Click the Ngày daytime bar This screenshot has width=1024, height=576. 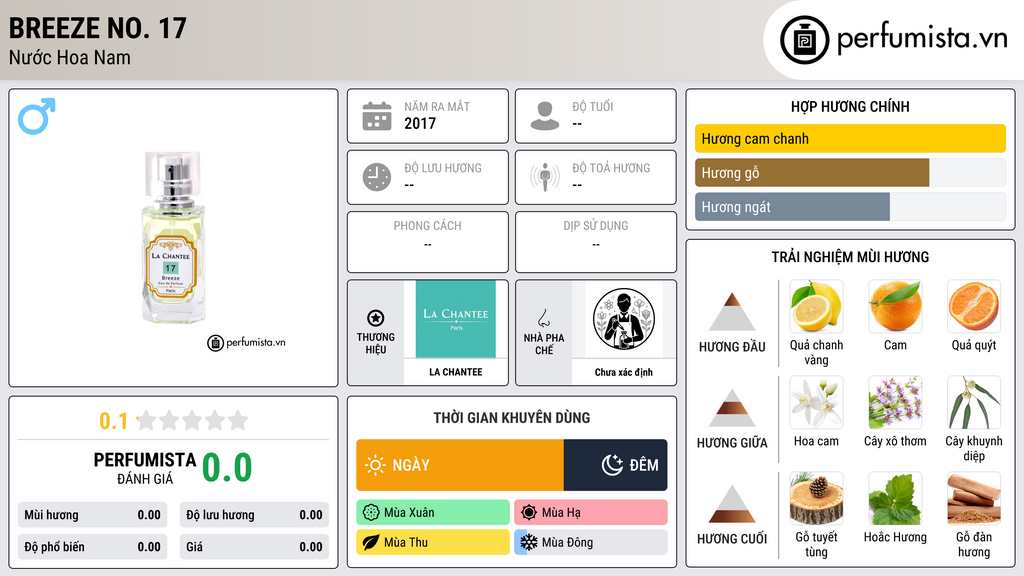click(460, 465)
